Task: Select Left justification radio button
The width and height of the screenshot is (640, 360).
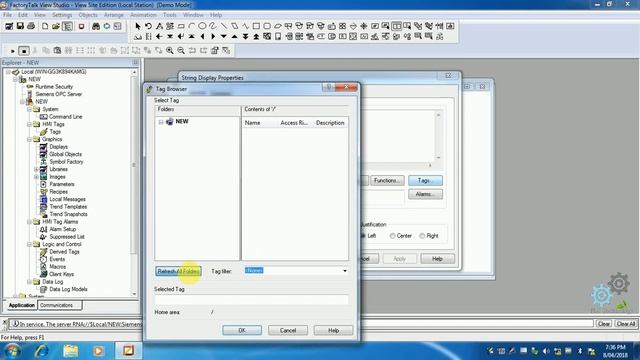Action: [x=363, y=236]
